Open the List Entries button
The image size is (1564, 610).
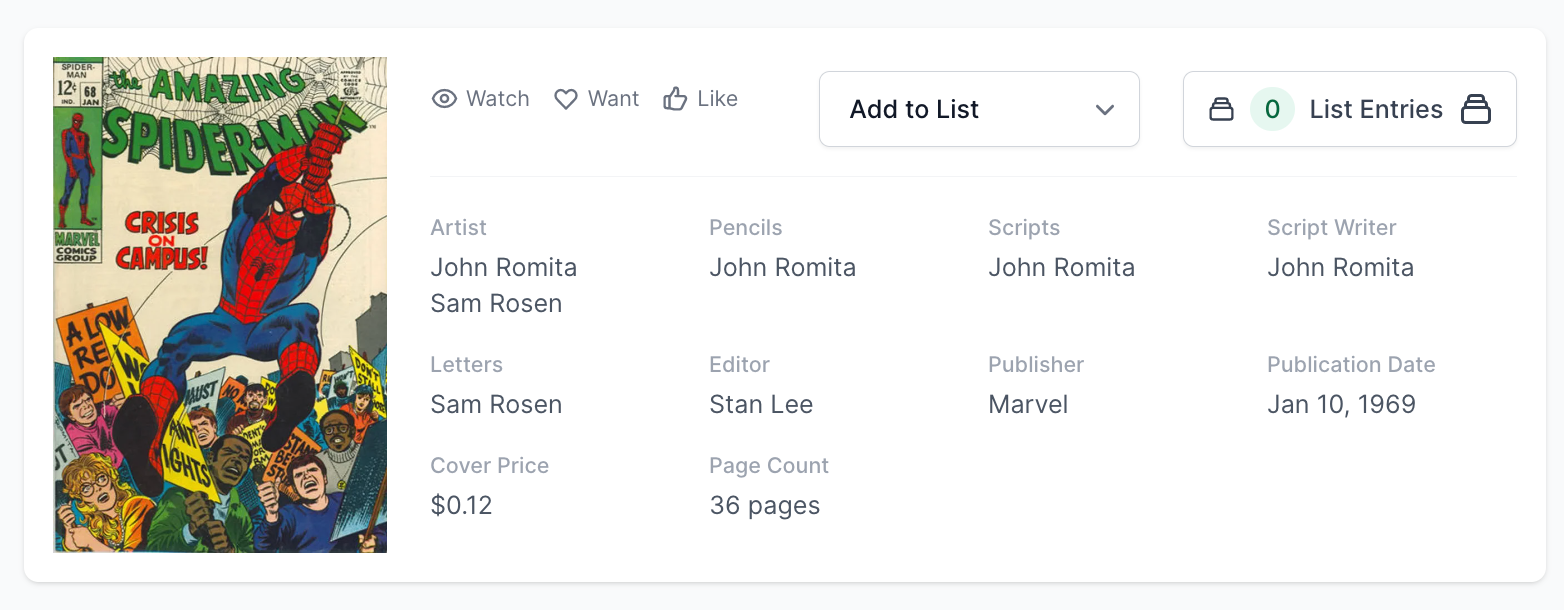[x=1375, y=109]
